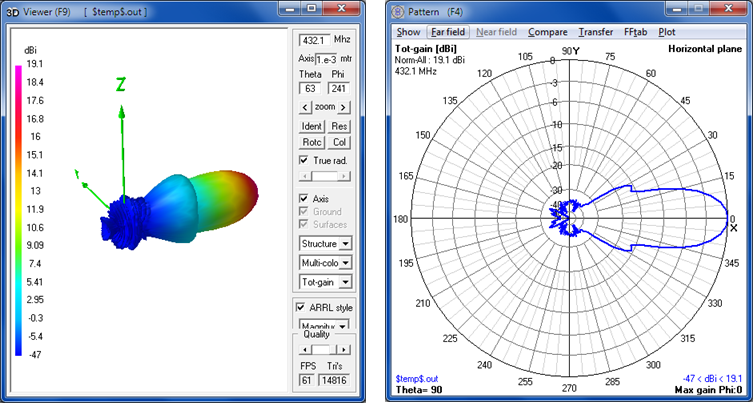The image size is (753, 403).
Task: Open the FFtab menu
Action: [635, 32]
